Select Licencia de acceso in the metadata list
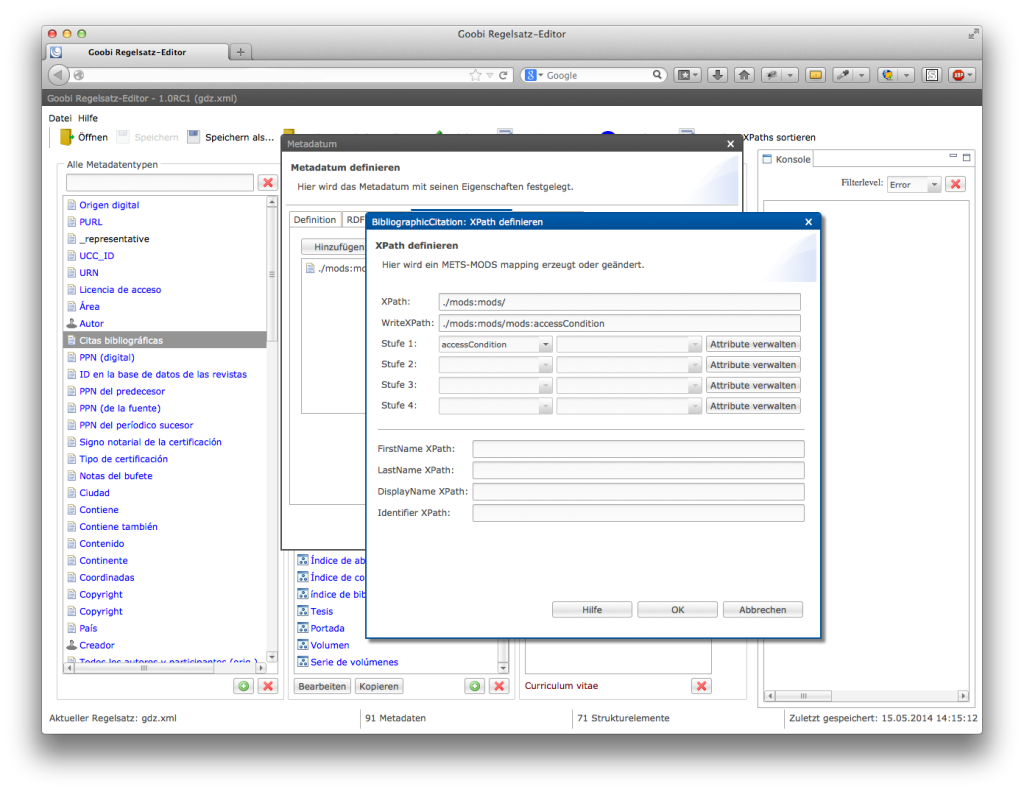 [x=120, y=290]
